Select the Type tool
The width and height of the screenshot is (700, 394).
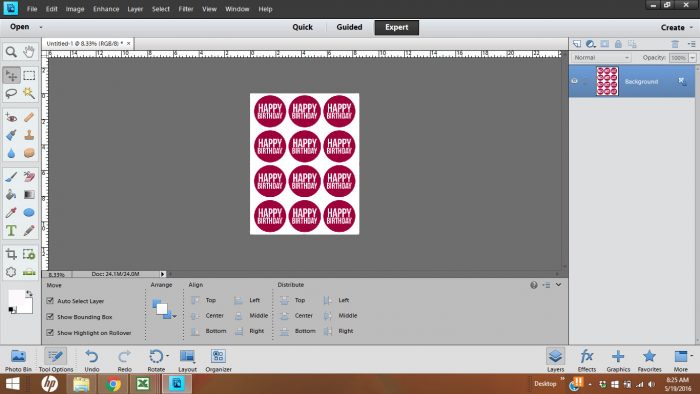11,231
